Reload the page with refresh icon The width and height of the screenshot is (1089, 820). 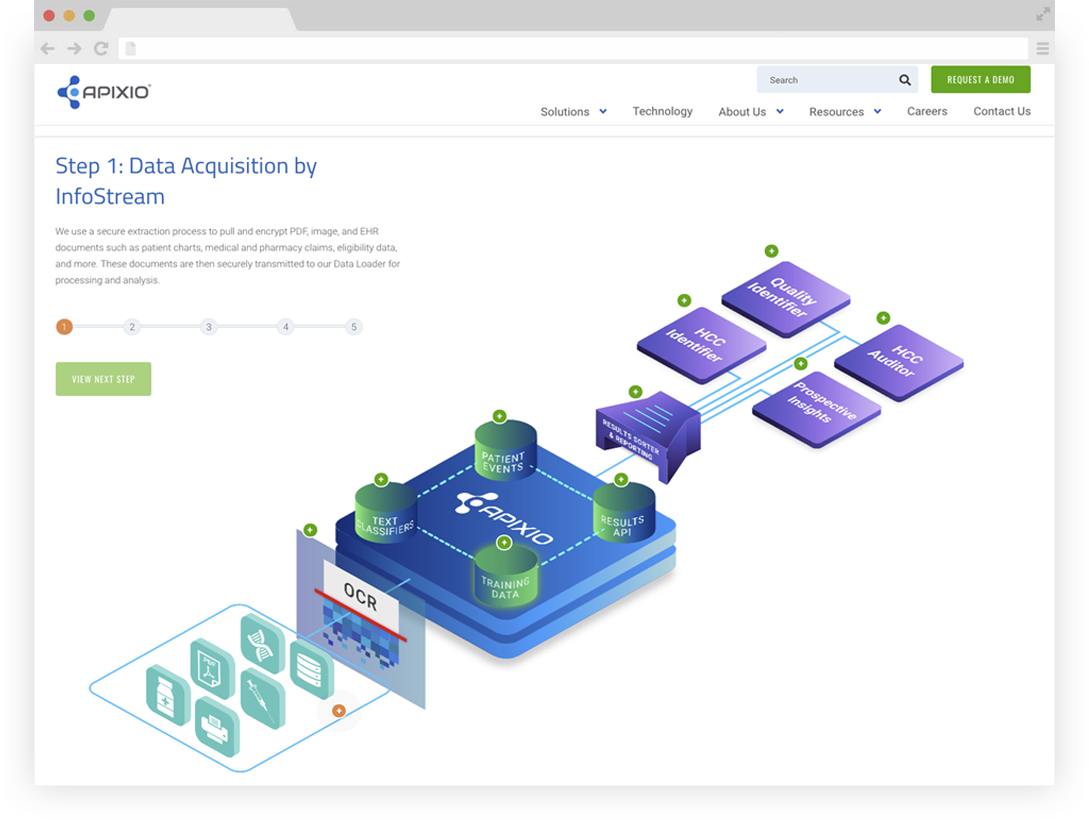(x=101, y=49)
